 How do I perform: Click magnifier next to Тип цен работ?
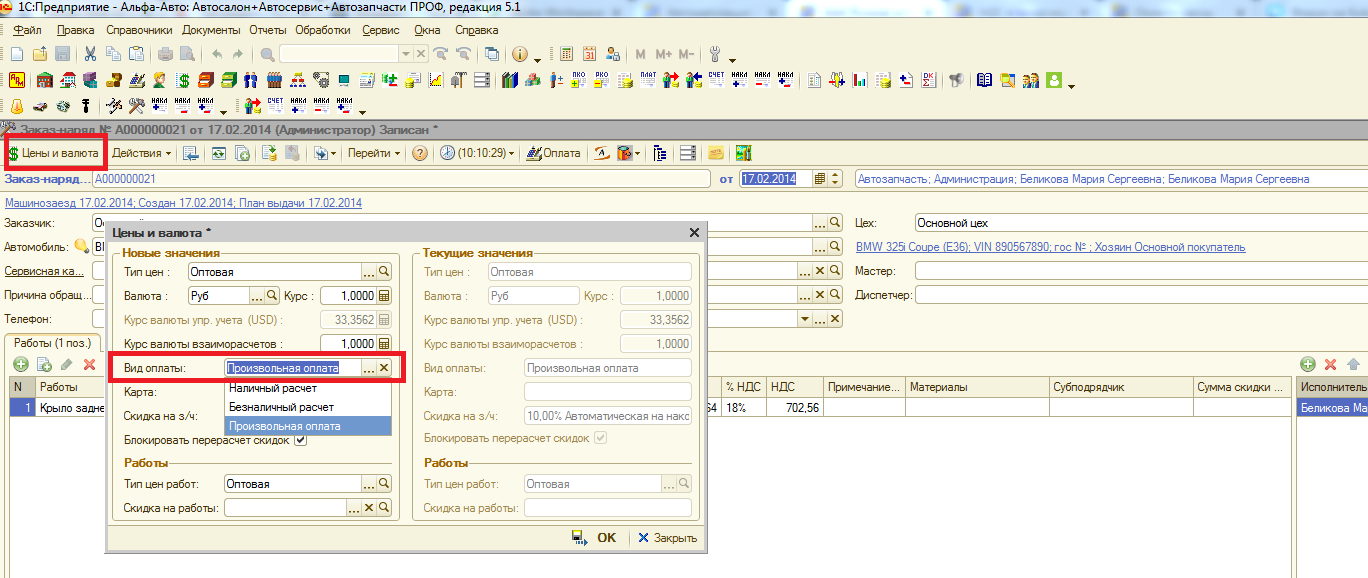pyautogui.click(x=383, y=484)
